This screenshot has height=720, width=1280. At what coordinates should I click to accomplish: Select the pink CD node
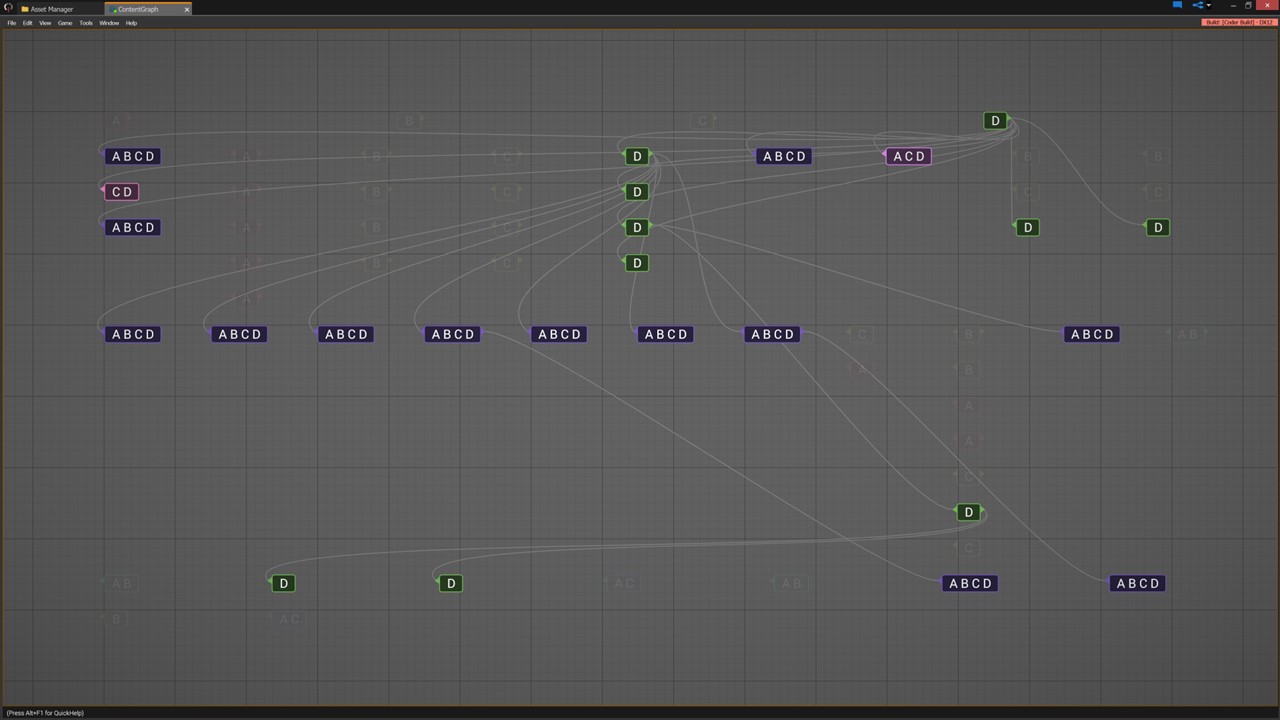122,192
